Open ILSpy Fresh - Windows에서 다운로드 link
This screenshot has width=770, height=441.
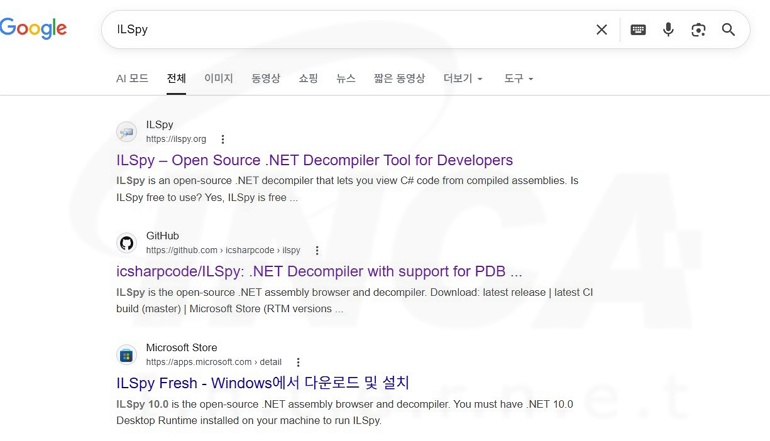[263, 383]
